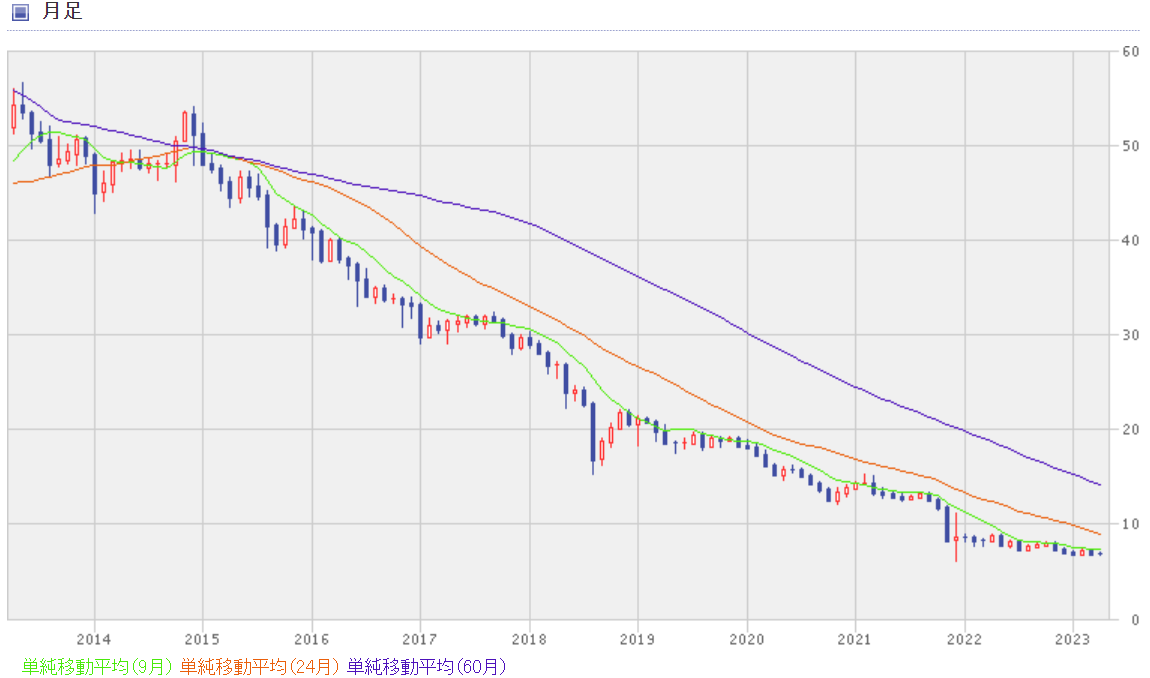Click the 60 value on the price axis

click(x=1131, y=52)
